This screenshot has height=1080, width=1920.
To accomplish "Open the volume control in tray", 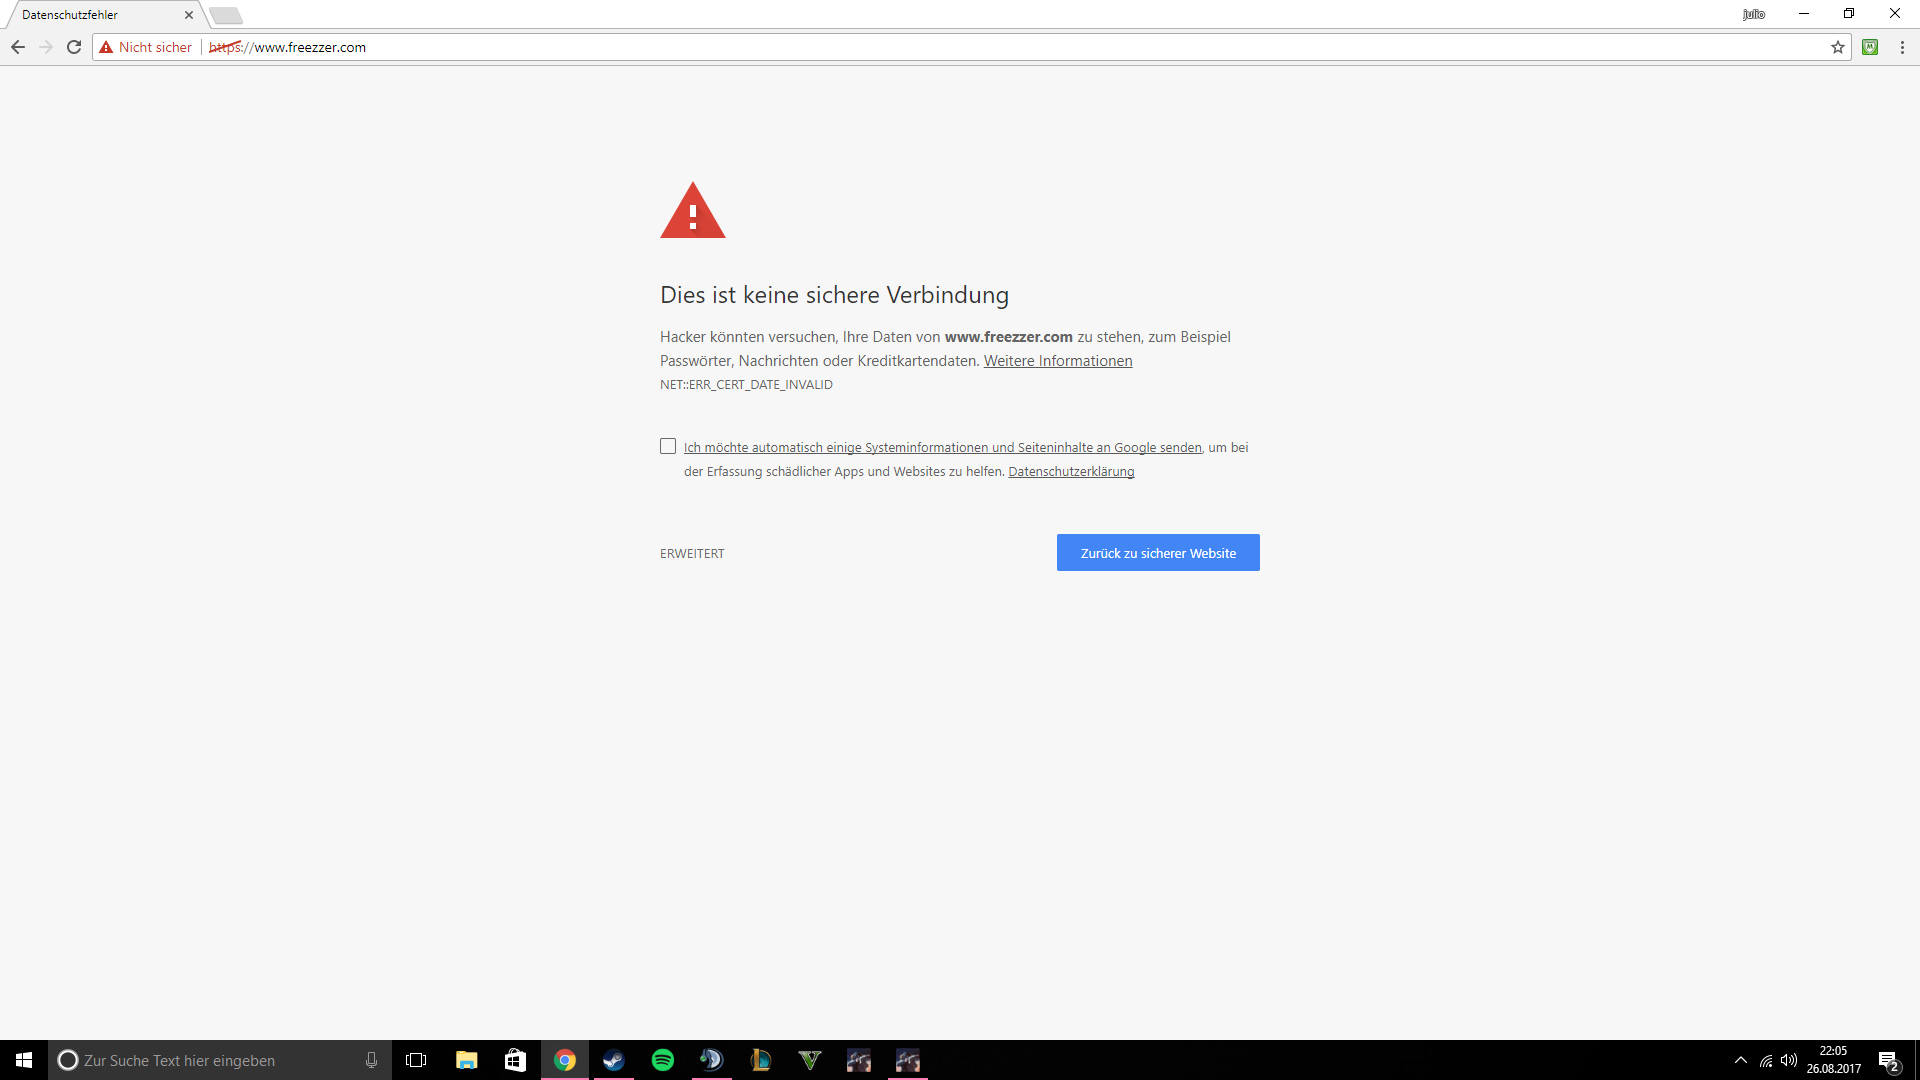I will [1789, 1060].
